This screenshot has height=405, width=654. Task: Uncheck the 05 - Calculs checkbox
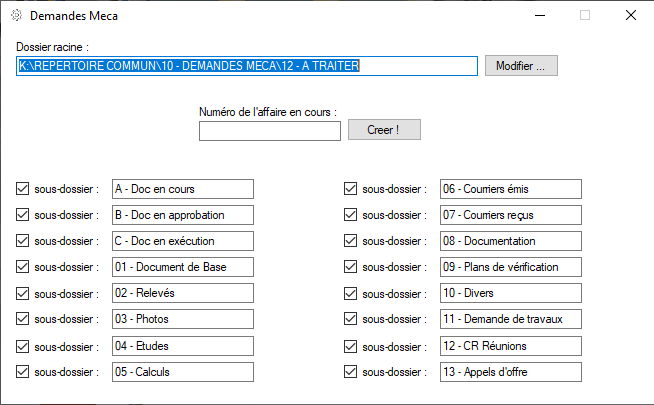tap(22, 372)
